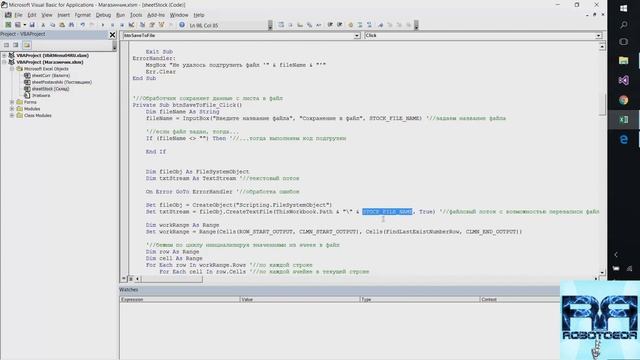Click the Break pause icon in toolbar
The height and width of the screenshot is (360, 640).
tap(112, 25)
